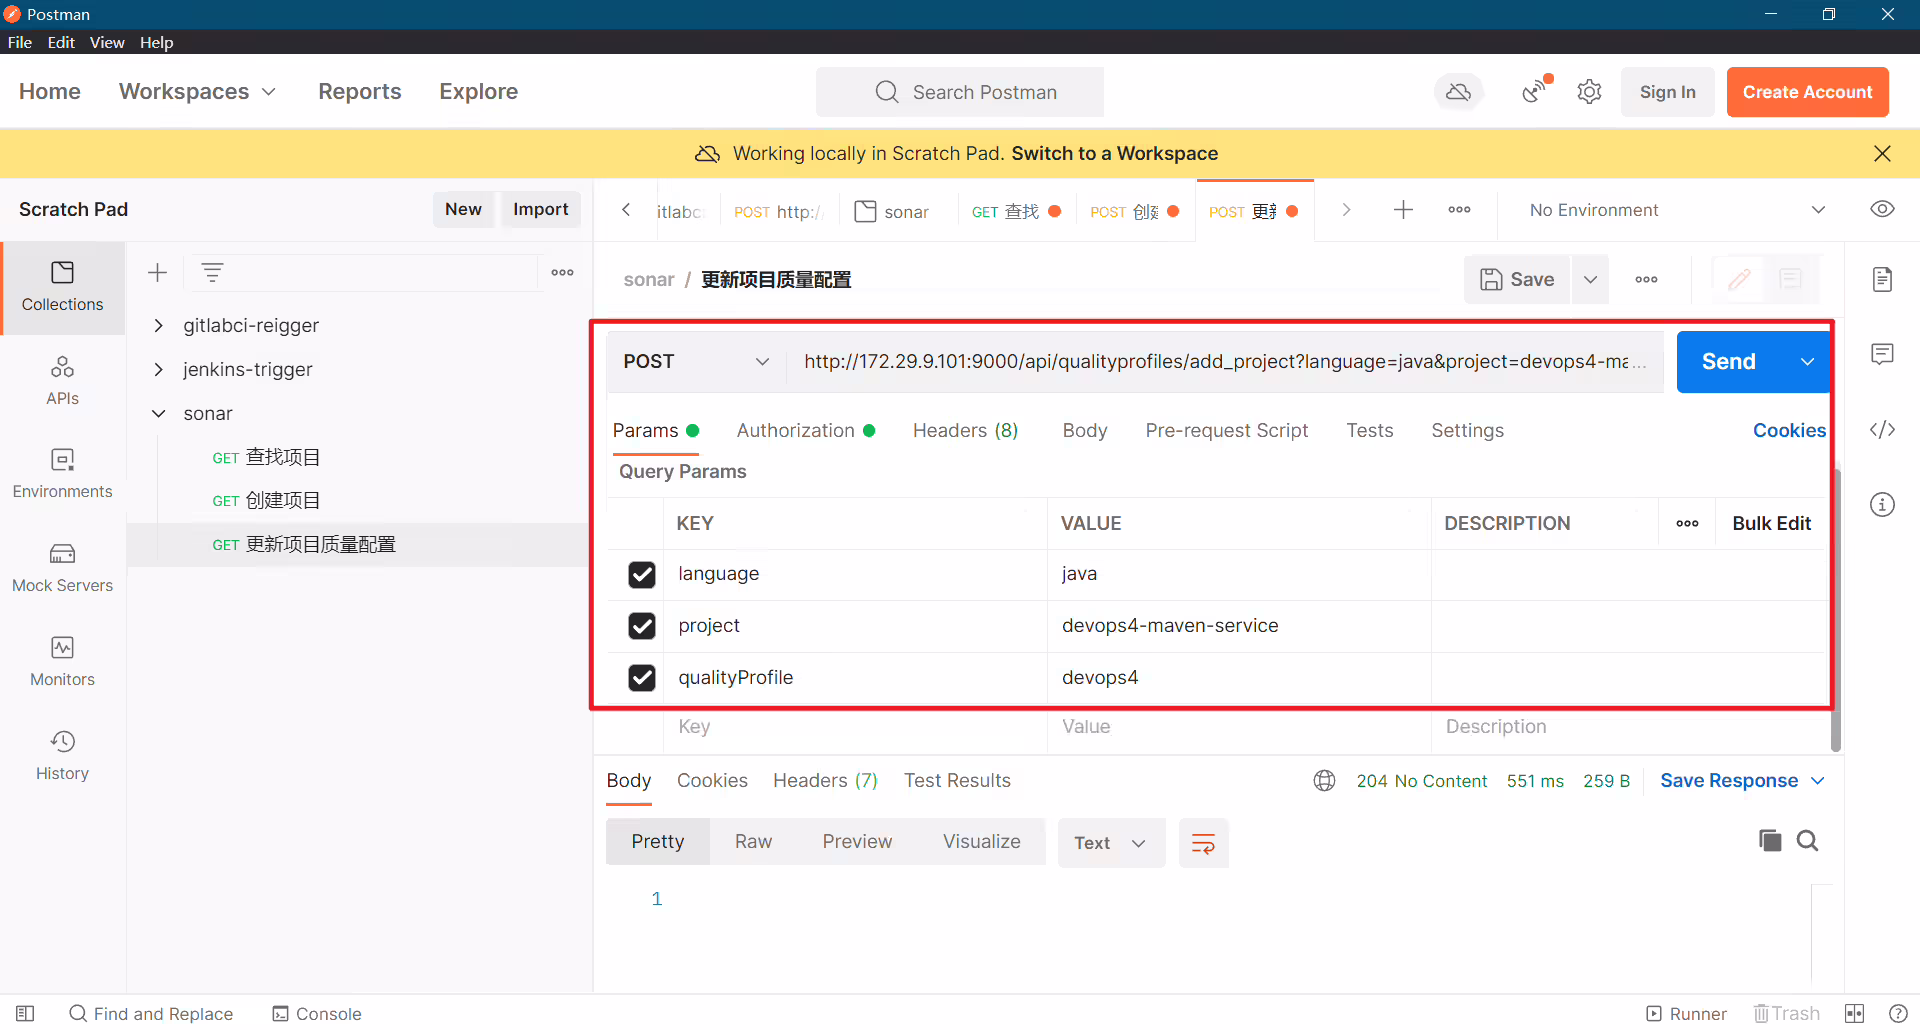Click the filter collections icon

pyautogui.click(x=212, y=272)
